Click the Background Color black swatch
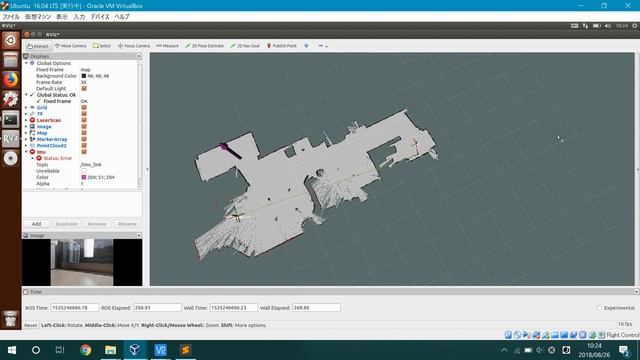 84,76
